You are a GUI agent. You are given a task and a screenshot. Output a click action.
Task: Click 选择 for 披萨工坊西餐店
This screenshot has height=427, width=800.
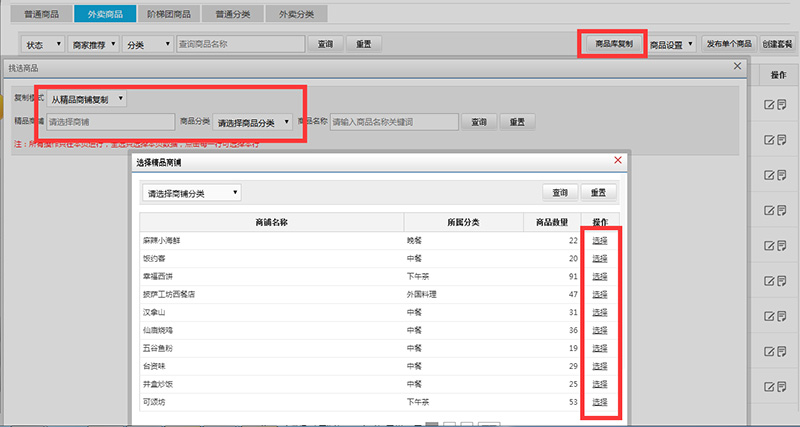point(600,294)
